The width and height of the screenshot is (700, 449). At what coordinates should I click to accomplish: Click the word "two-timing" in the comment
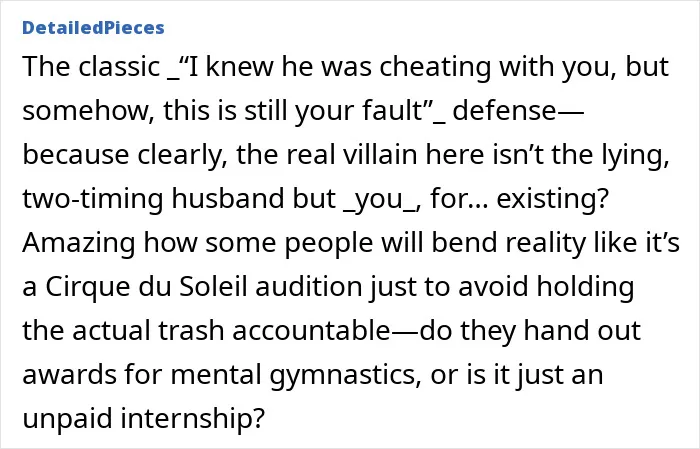[93, 199]
